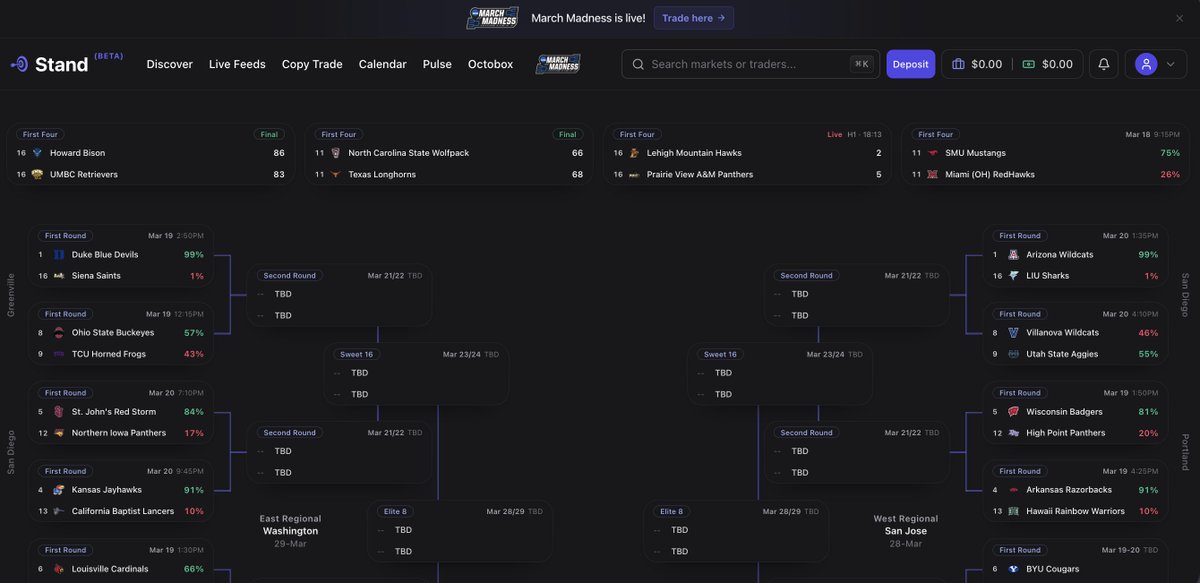The width and height of the screenshot is (1200, 583).
Task: Select Miami (OH) RedHawks 26% odds
Action: (1170, 174)
